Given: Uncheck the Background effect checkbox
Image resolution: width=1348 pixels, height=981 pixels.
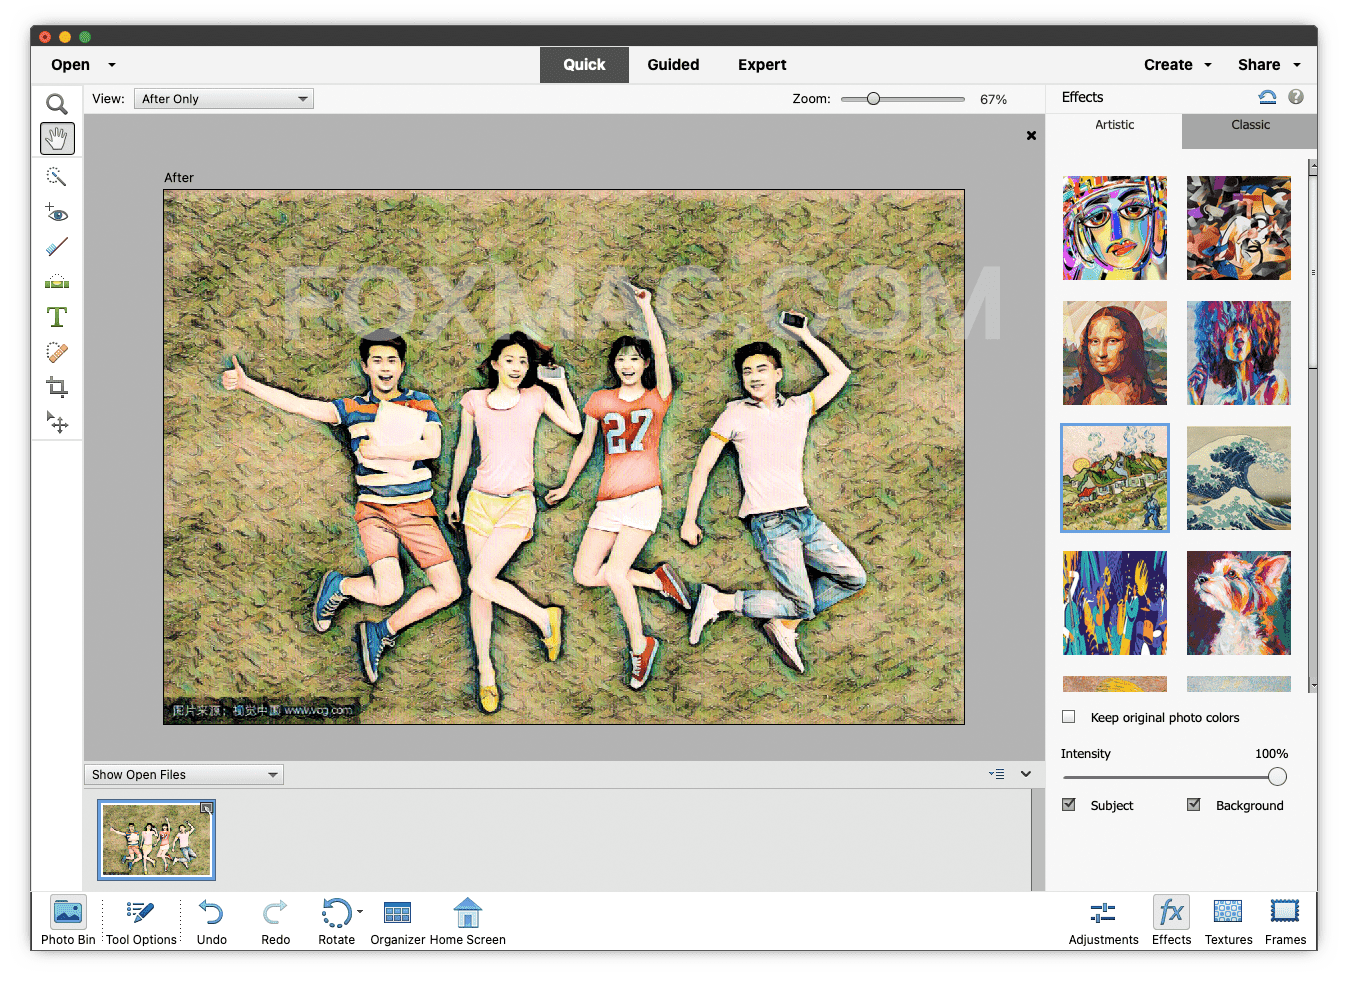Looking at the screenshot, I should [x=1193, y=804].
